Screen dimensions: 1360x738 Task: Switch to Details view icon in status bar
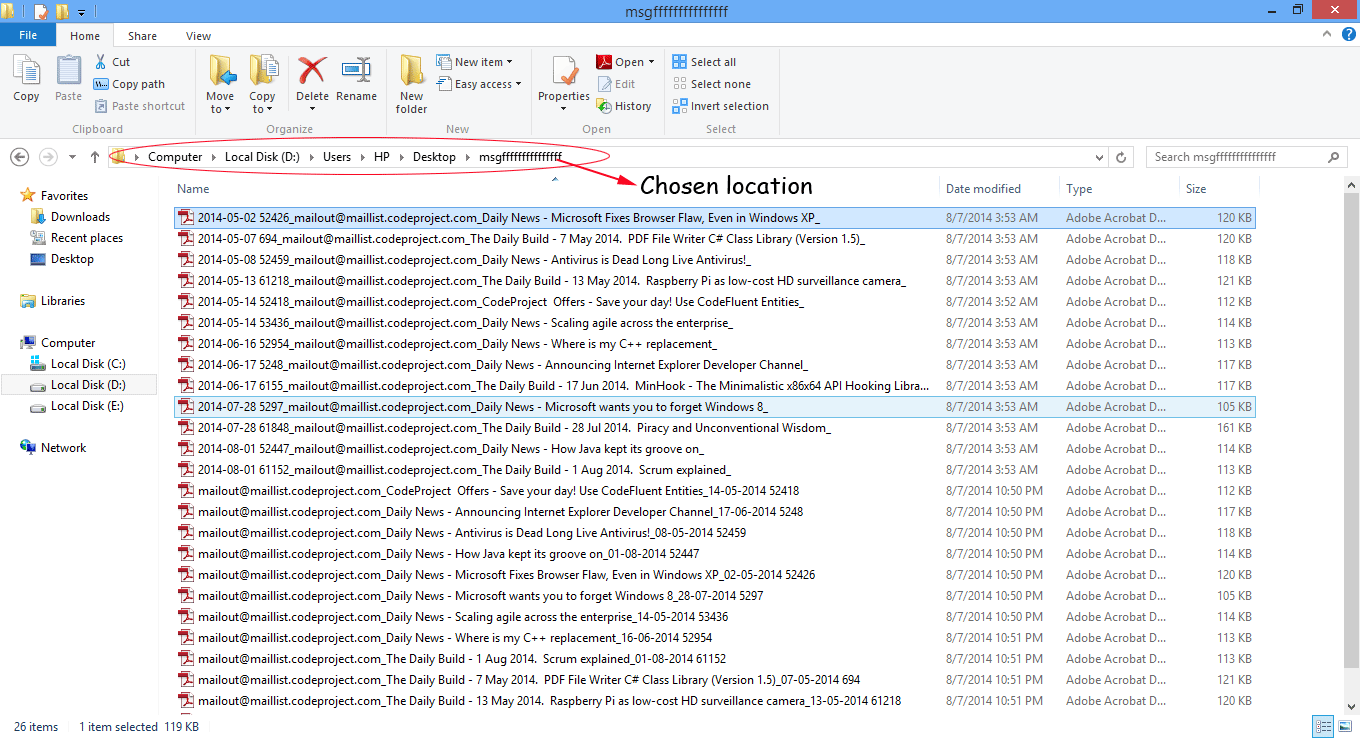pos(1323,727)
